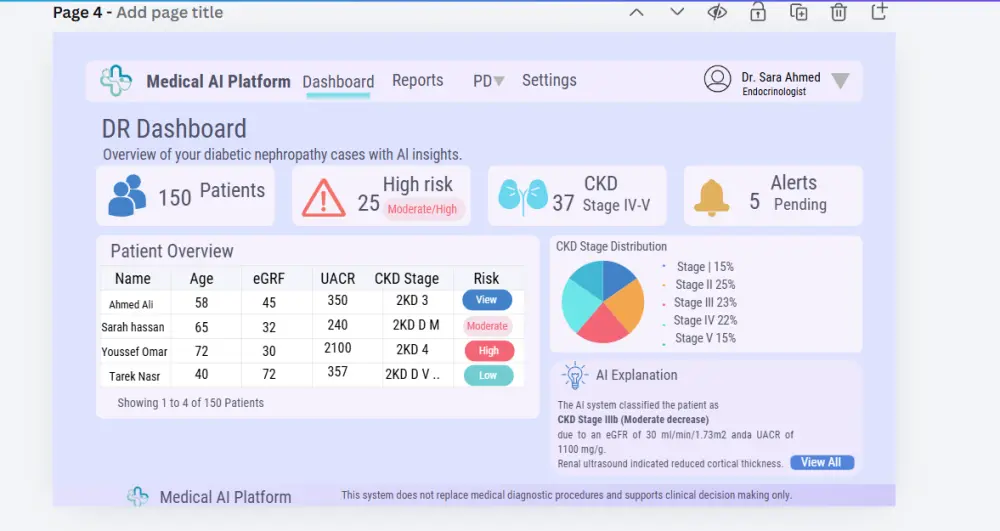Click the 'Patient Overview' heading
Viewport: 1000px width, 531px height.
coord(172,251)
